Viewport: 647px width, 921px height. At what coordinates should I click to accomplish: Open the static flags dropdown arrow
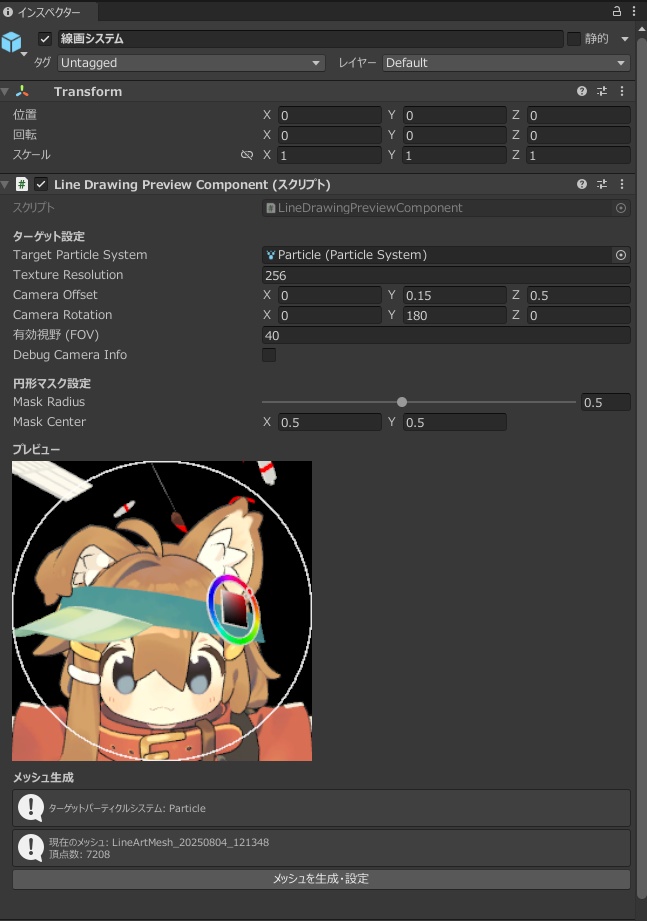[625, 39]
